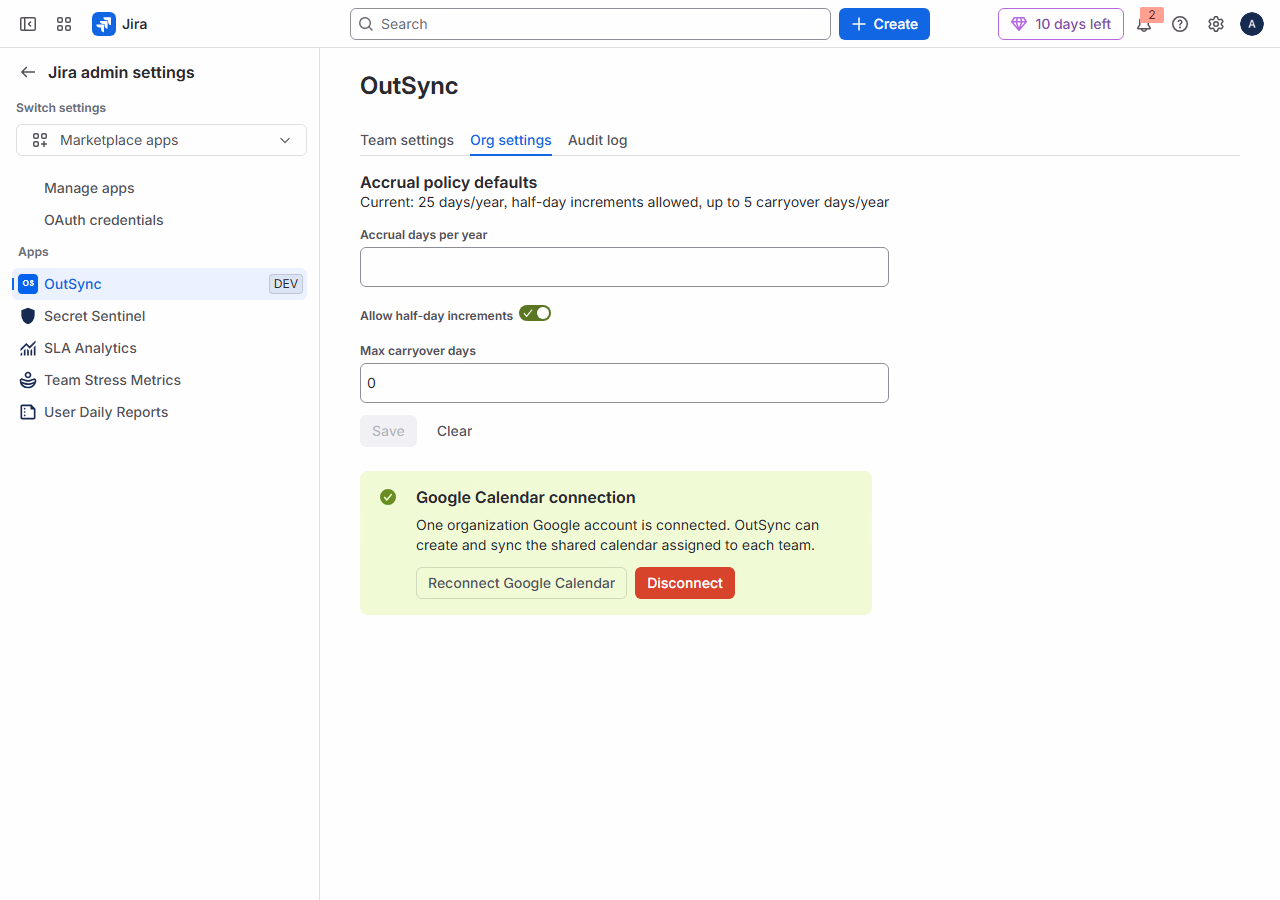Select OutSync app in sidebar
This screenshot has height=900, width=1280.
(x=159, y=284)
